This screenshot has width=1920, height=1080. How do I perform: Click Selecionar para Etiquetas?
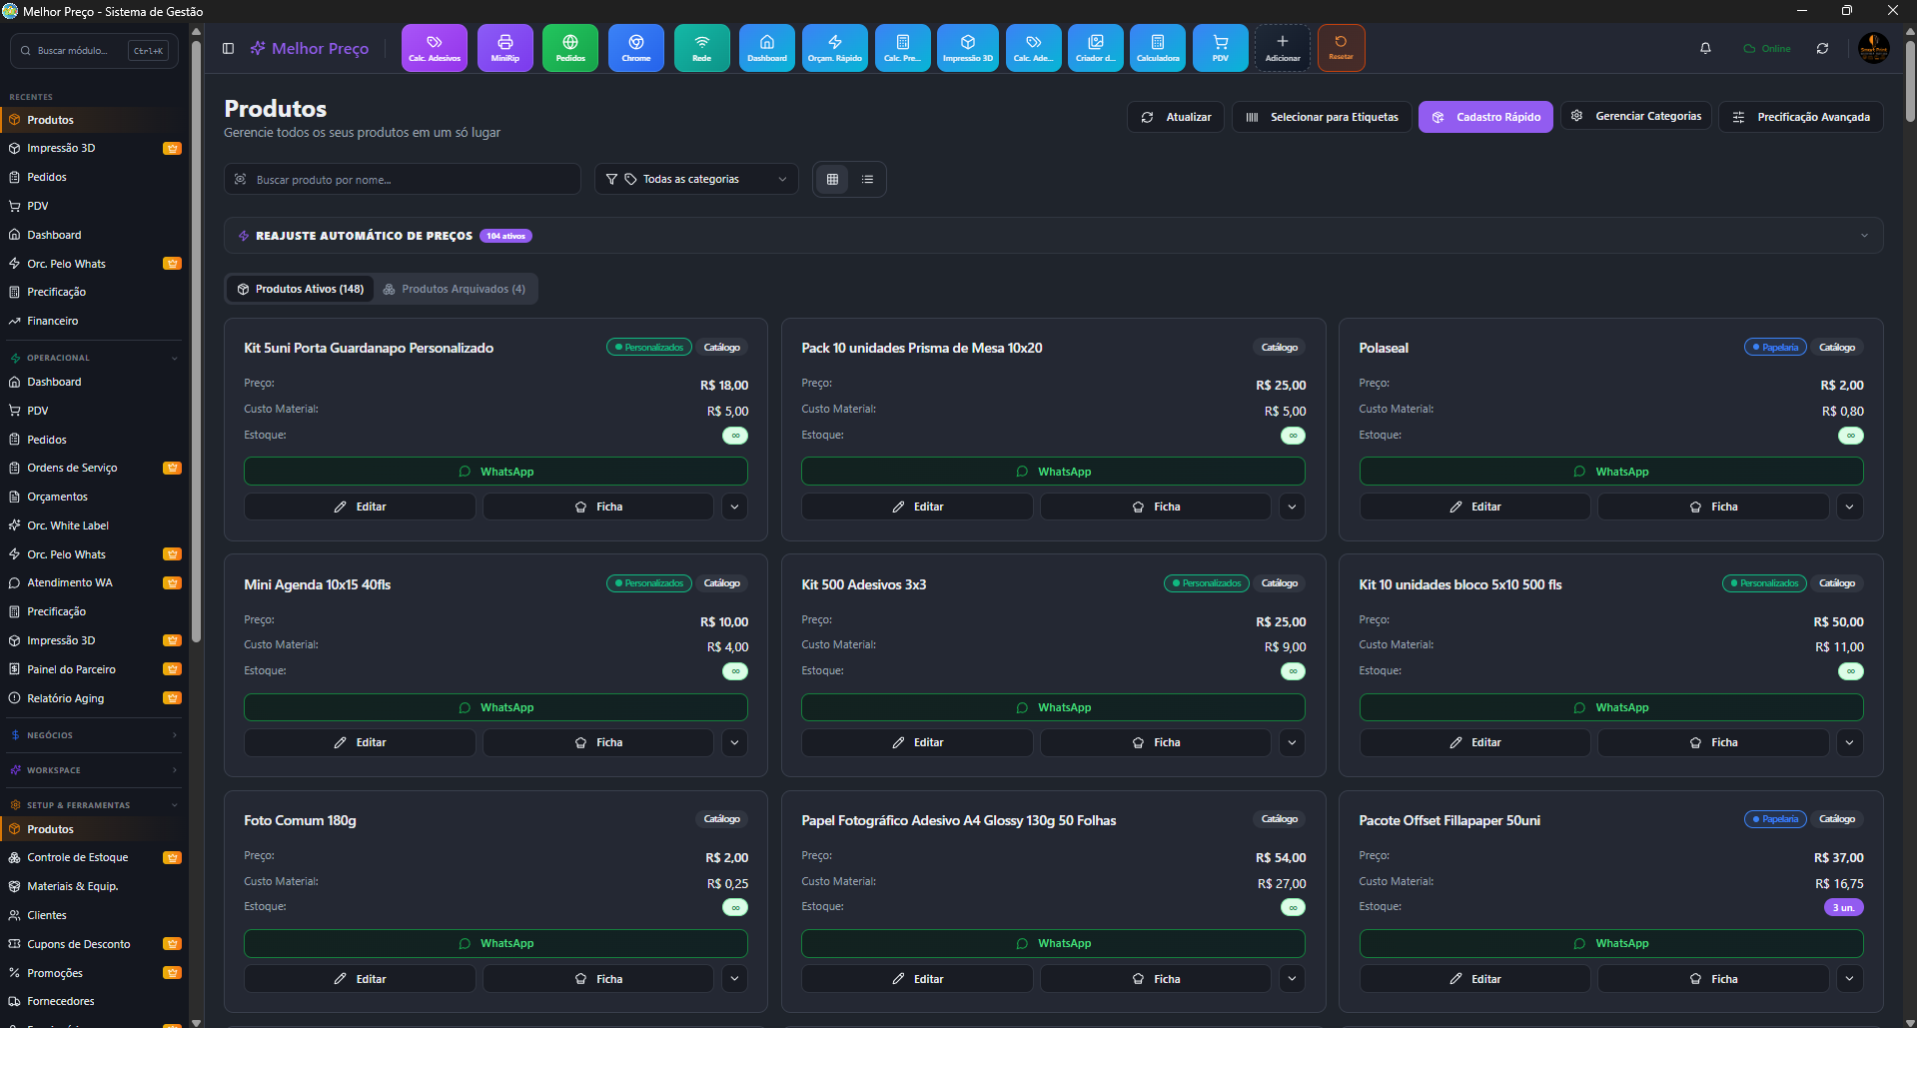coord(1322,117)
